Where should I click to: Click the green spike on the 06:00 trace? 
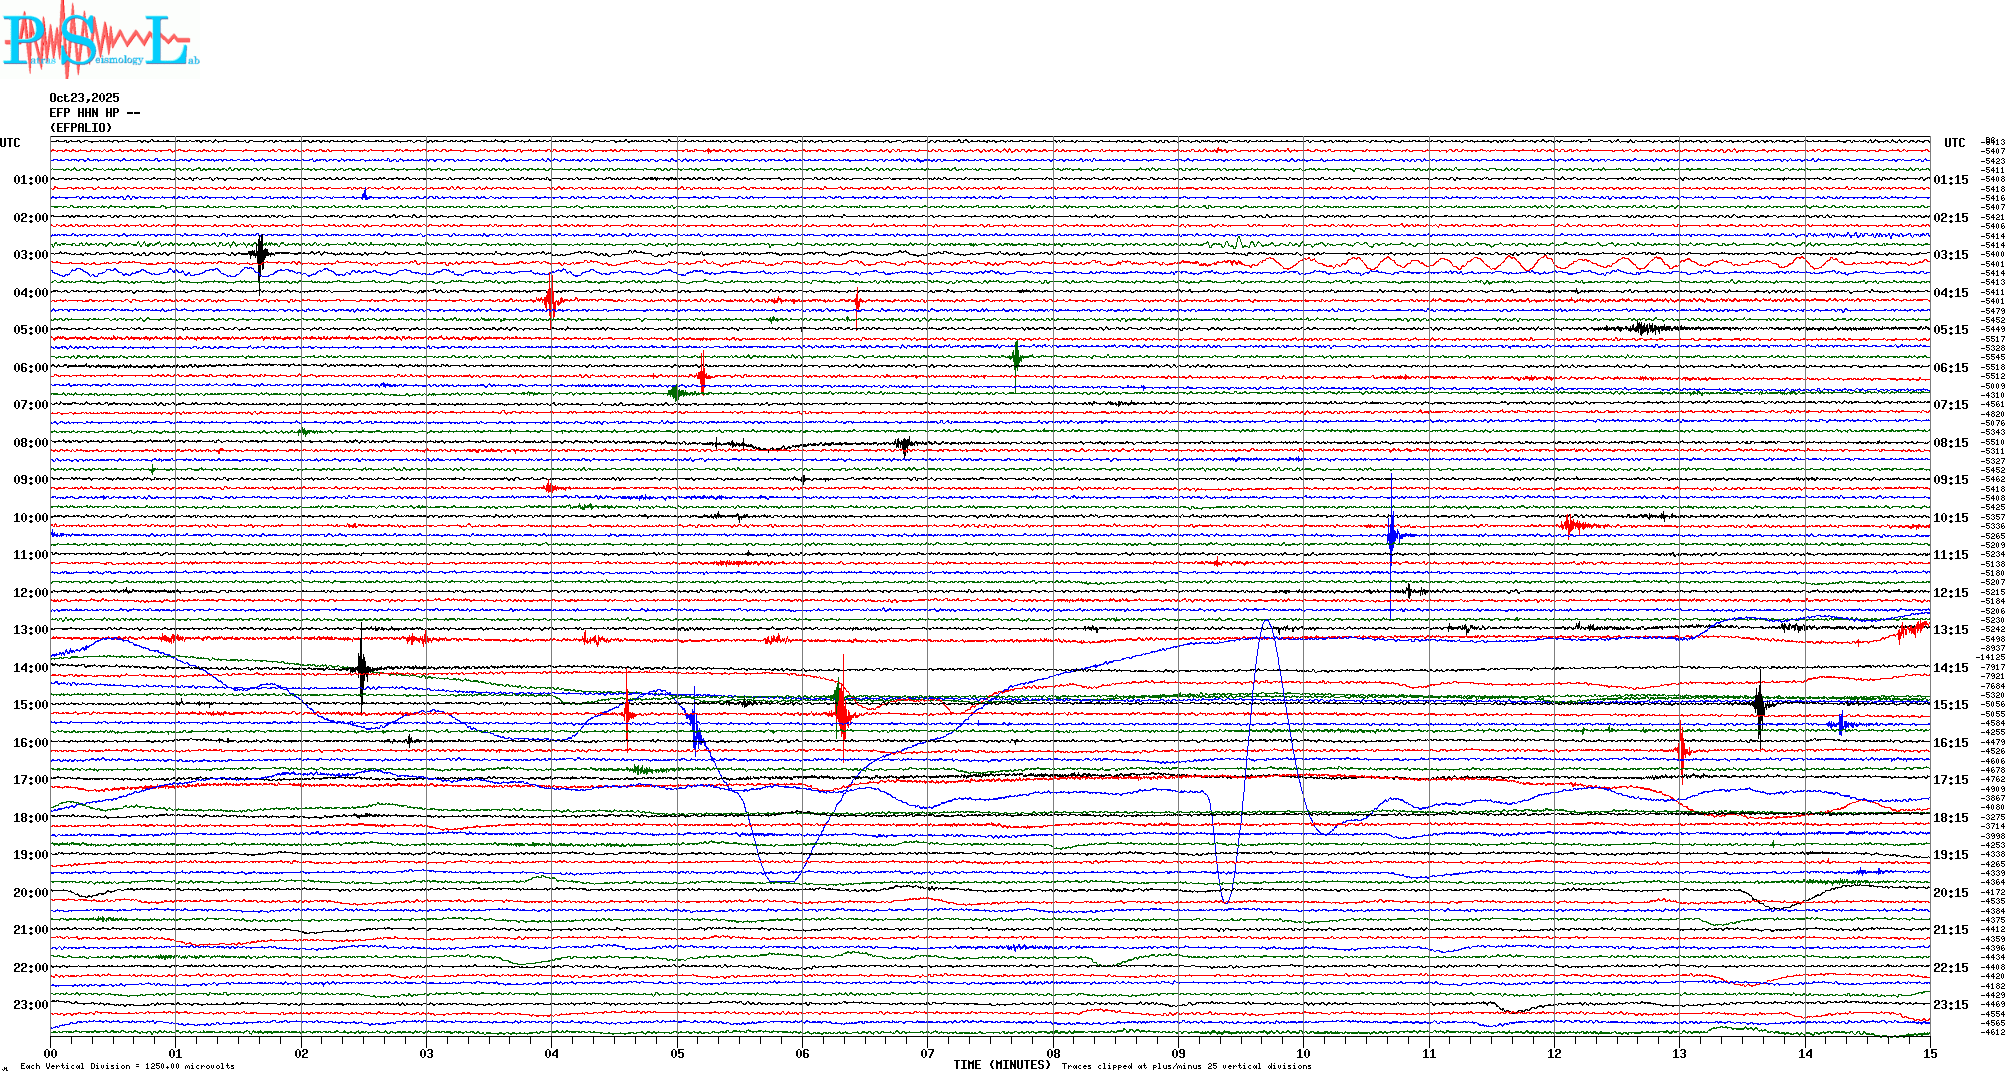[x=1016, y=356]
